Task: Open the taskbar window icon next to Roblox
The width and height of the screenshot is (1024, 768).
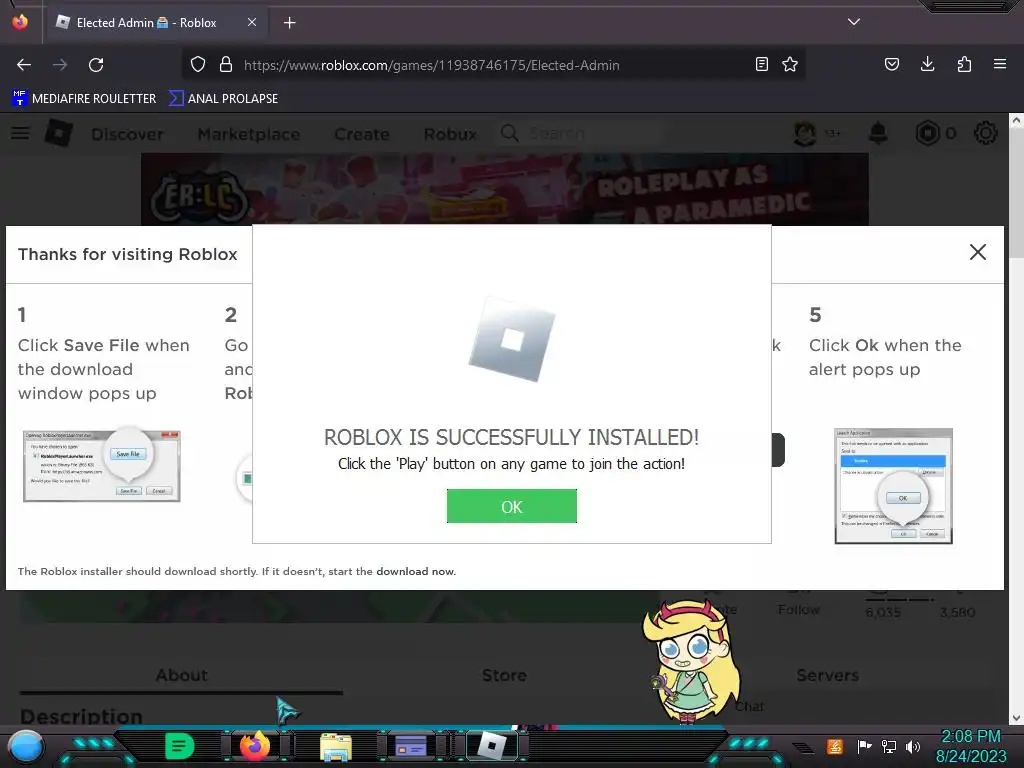Action: pyautogui.click(x=411, y=746)
